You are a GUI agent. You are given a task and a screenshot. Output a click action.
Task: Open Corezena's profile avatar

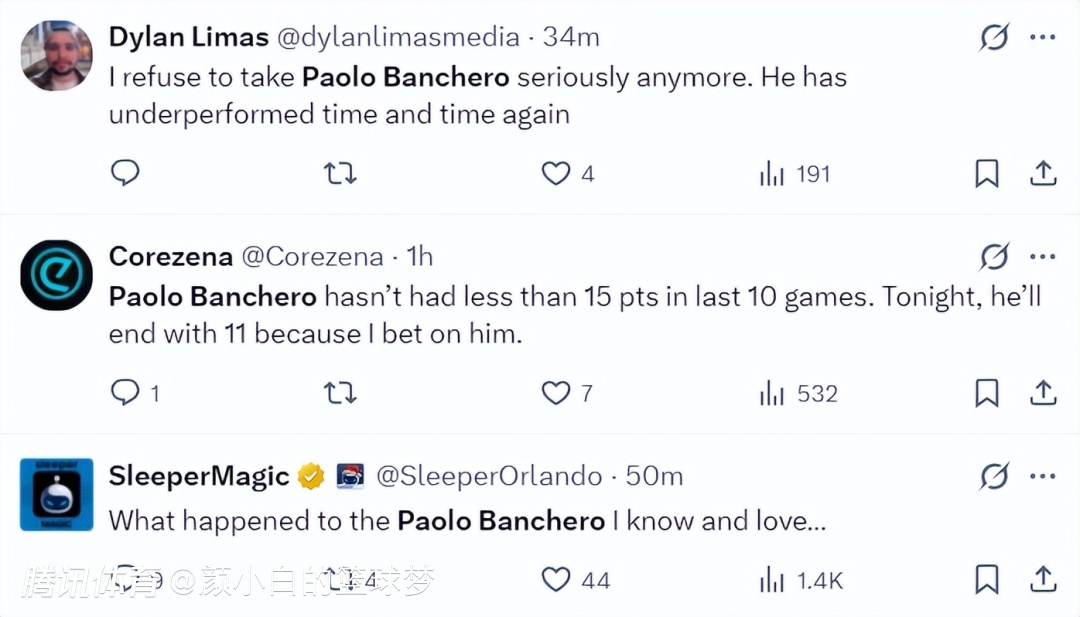pyautogui.click(x=56, y=275)
